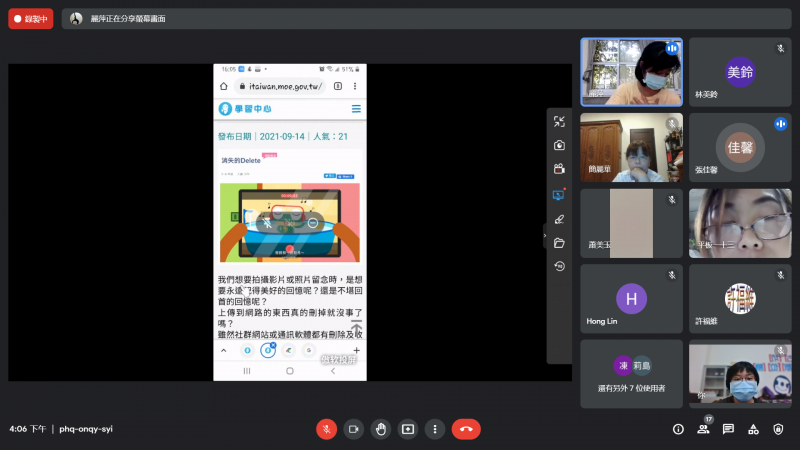Select the 張佳馨 participant tile

pyautogui.click(x=740, y=147)
